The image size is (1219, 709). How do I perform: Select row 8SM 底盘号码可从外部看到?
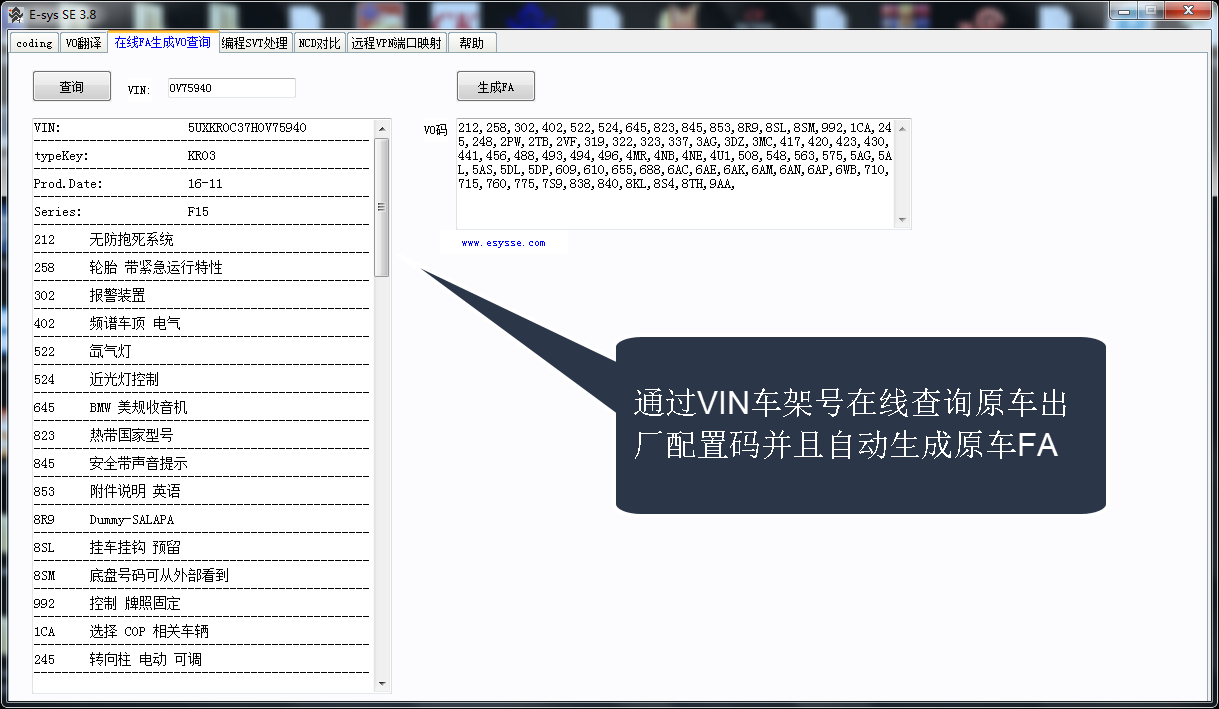[202, 576]
